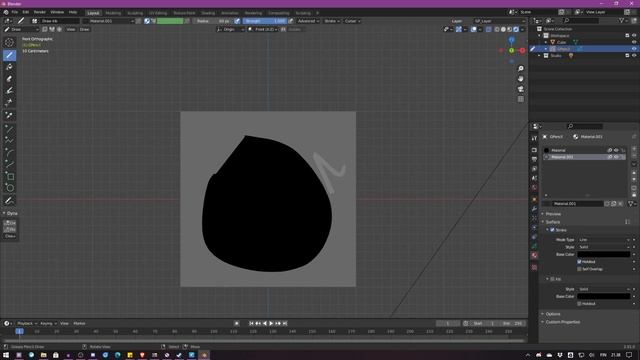Viewport: 640px width, 360px height.
Task: Select the Annotate tool
Action: (9, 201)
